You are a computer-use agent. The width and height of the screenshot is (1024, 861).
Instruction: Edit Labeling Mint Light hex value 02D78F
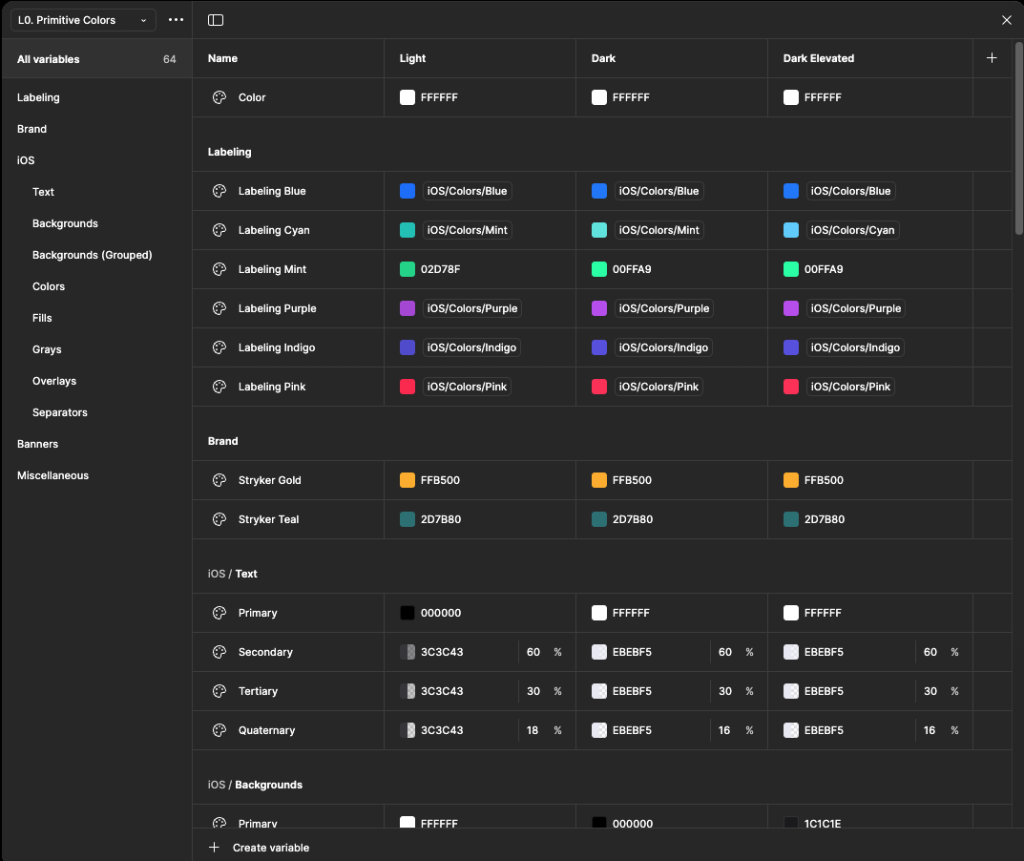click(x=440, y=269)
